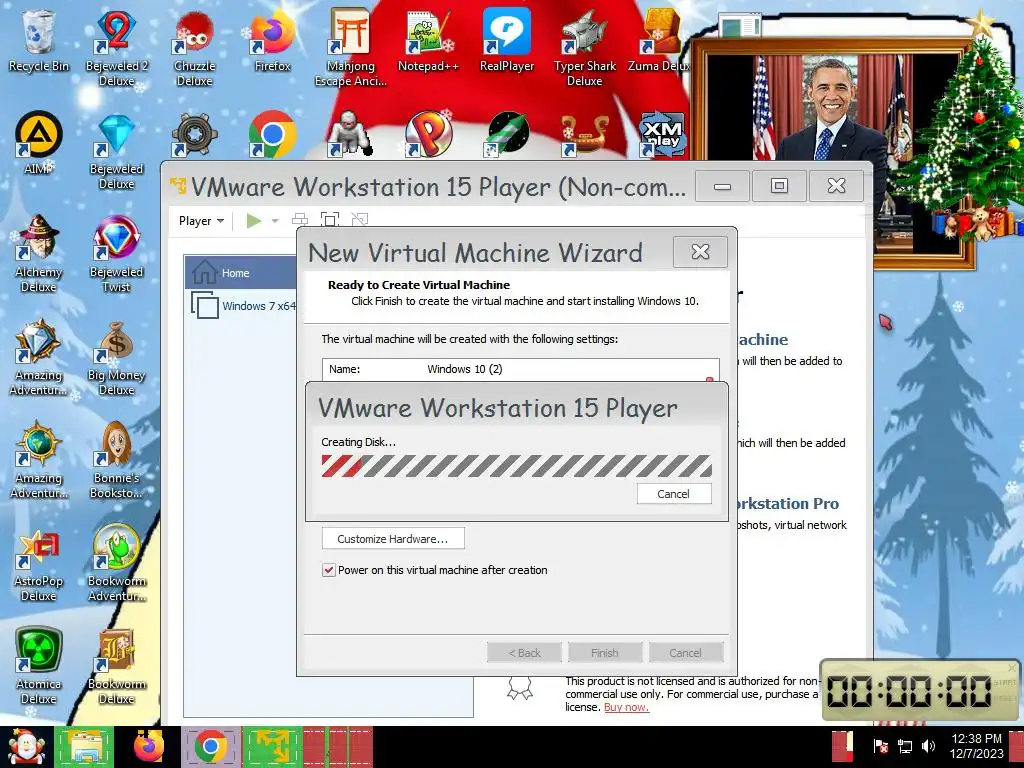The height and width of the screenshot is (768, 1024).
Task: Click the volume speaker tray icon
Action: click(x=928, y=746)
